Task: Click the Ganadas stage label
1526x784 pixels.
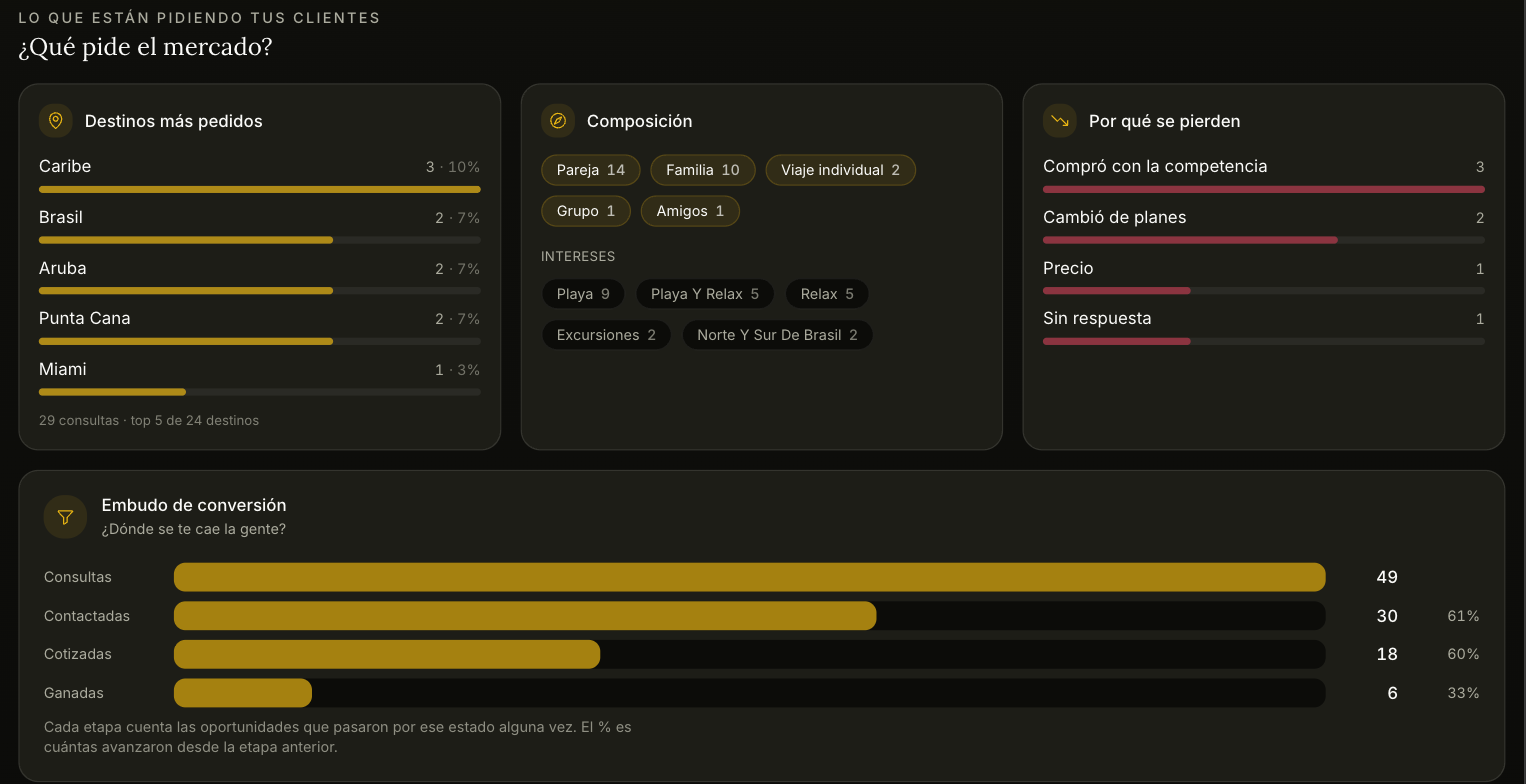Action: pos(74,693)
